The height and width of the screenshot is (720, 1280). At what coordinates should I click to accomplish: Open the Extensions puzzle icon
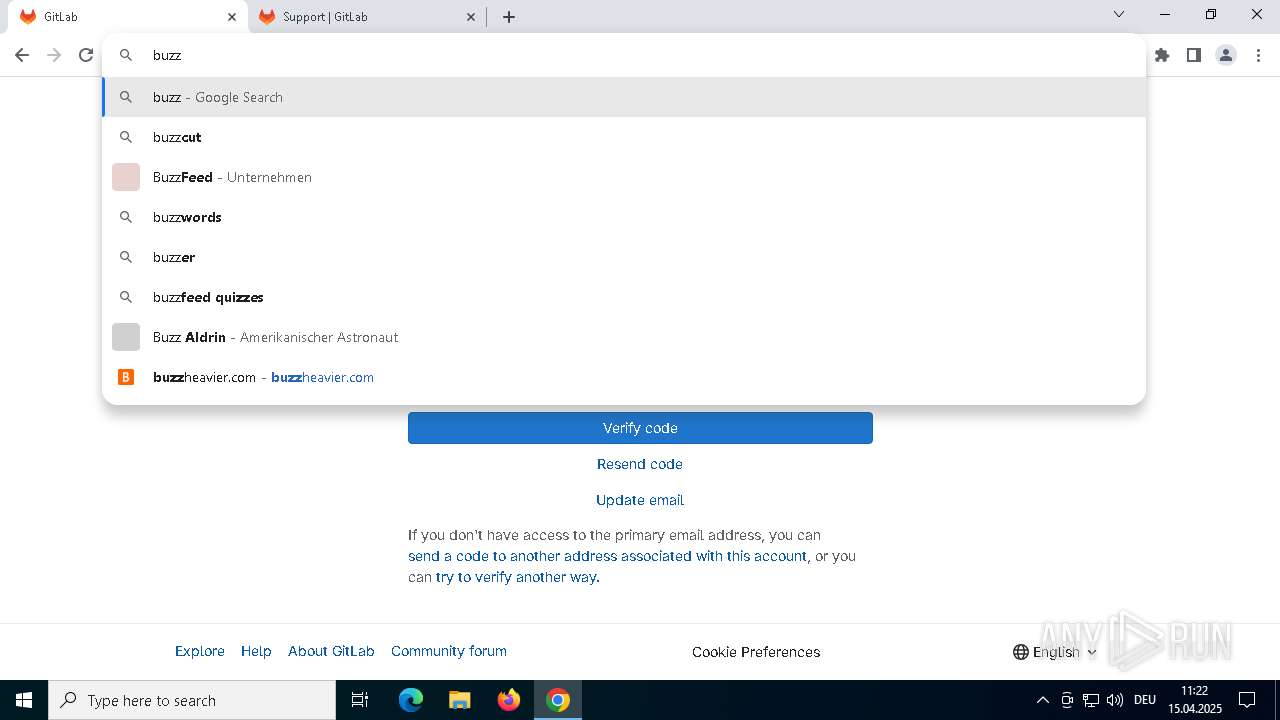(1162, 55)
